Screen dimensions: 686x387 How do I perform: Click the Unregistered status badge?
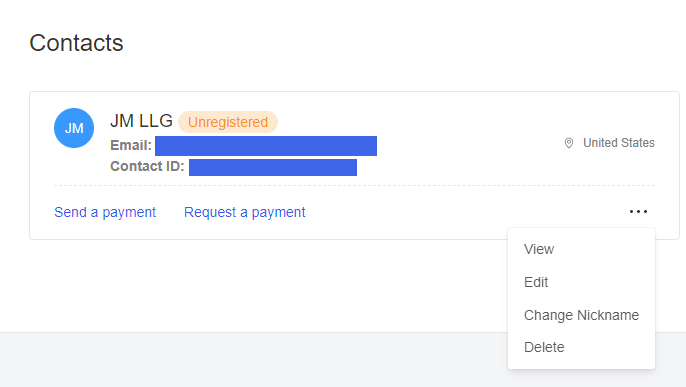228,122
